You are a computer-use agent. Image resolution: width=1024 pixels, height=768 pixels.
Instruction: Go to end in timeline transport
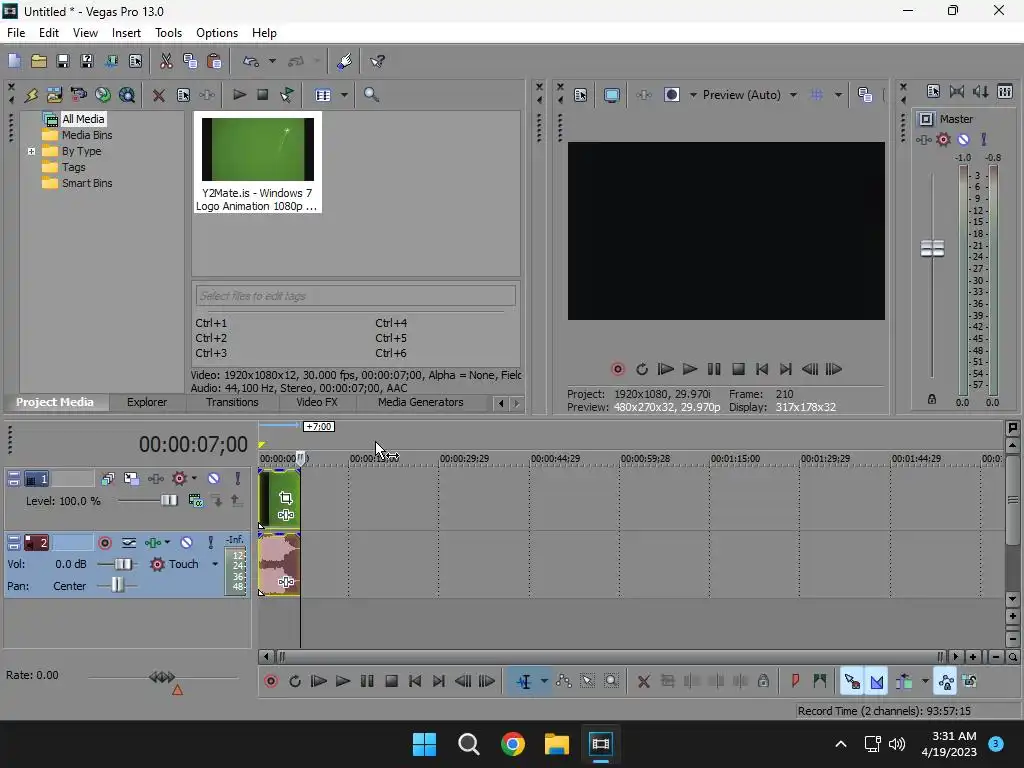(x=439, y=682)
